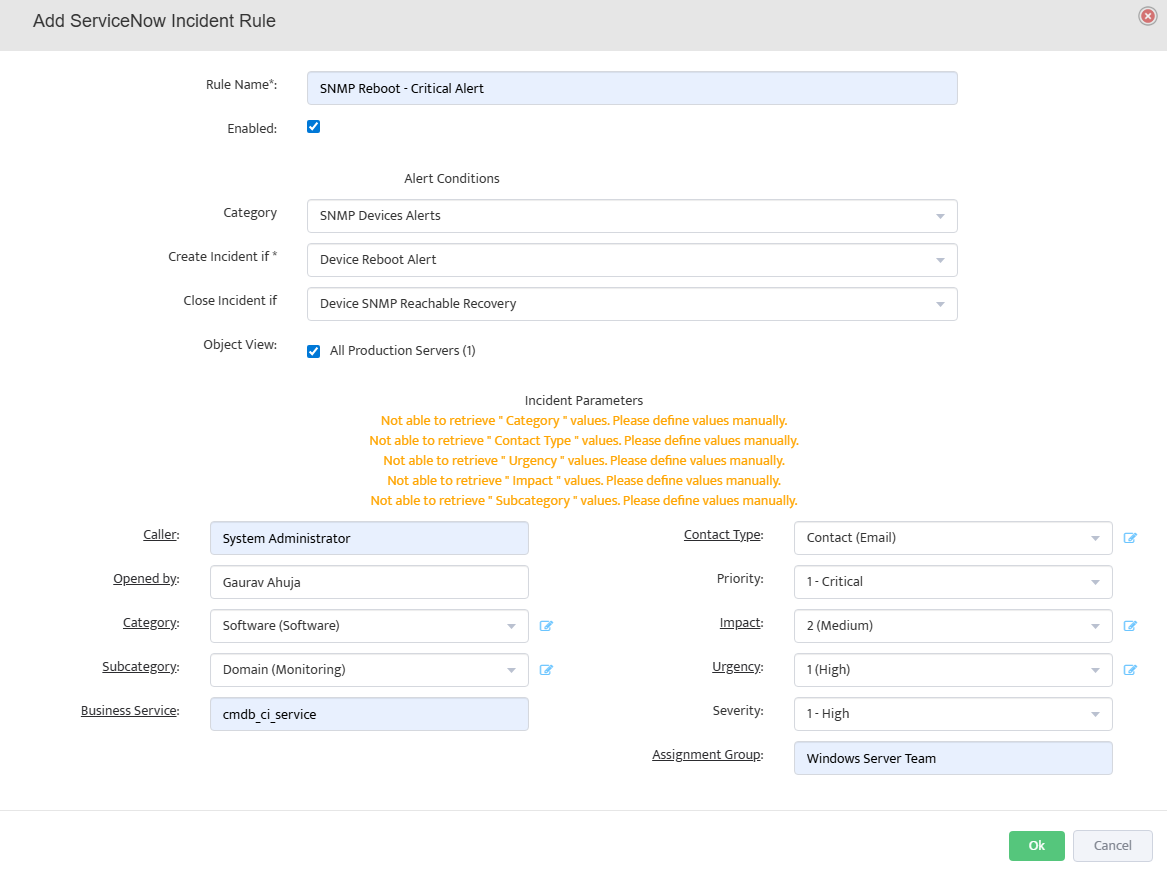The width and height of the screenshot is (1167, 876).
Task: Click edit icon beside Category dropdown
Action: pos(546,626)
